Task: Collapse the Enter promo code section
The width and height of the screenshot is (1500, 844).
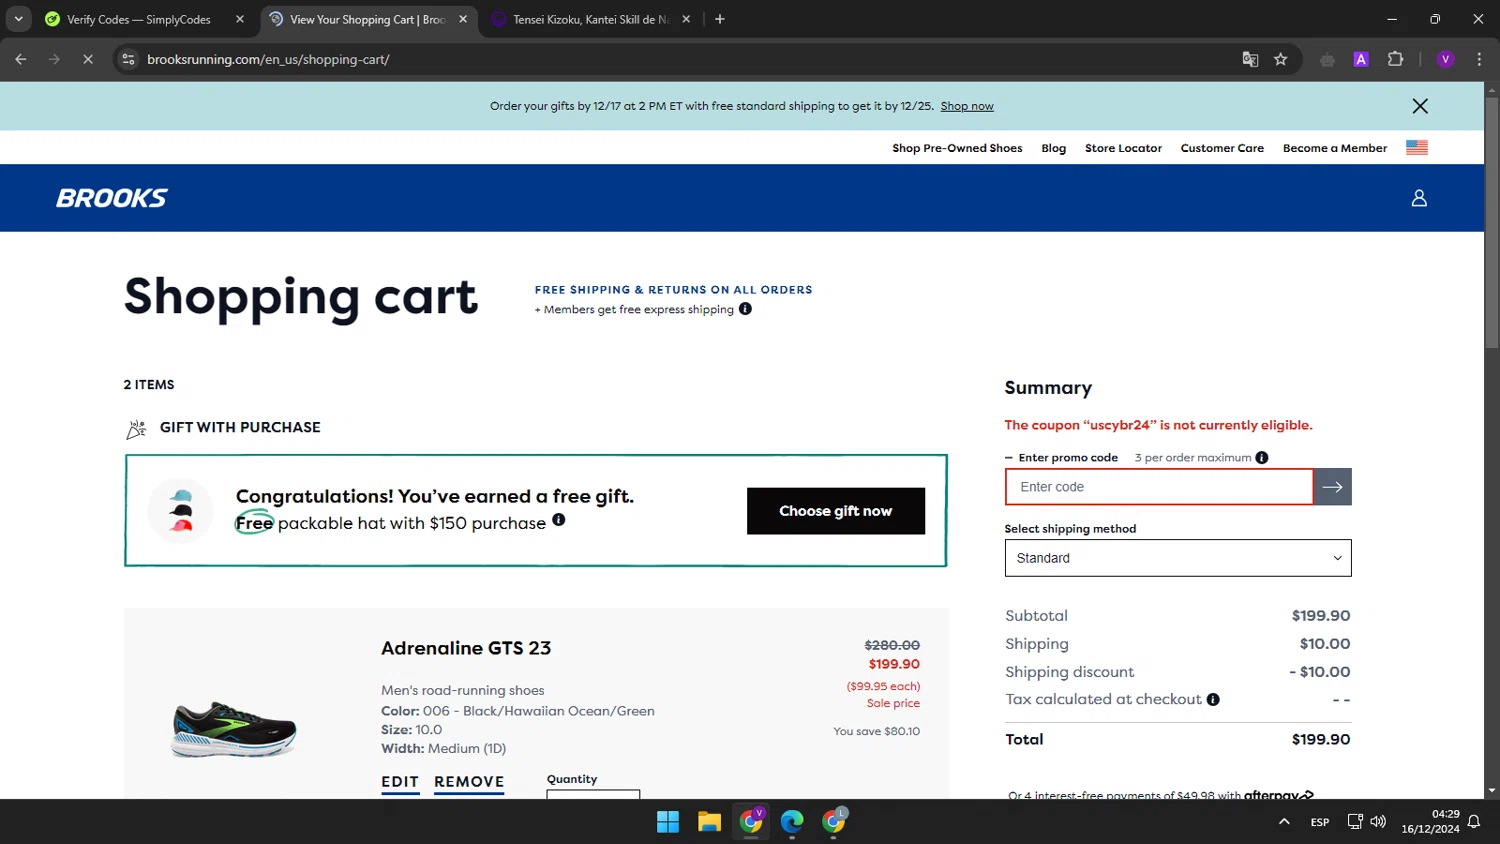Action: point(1061,458)
